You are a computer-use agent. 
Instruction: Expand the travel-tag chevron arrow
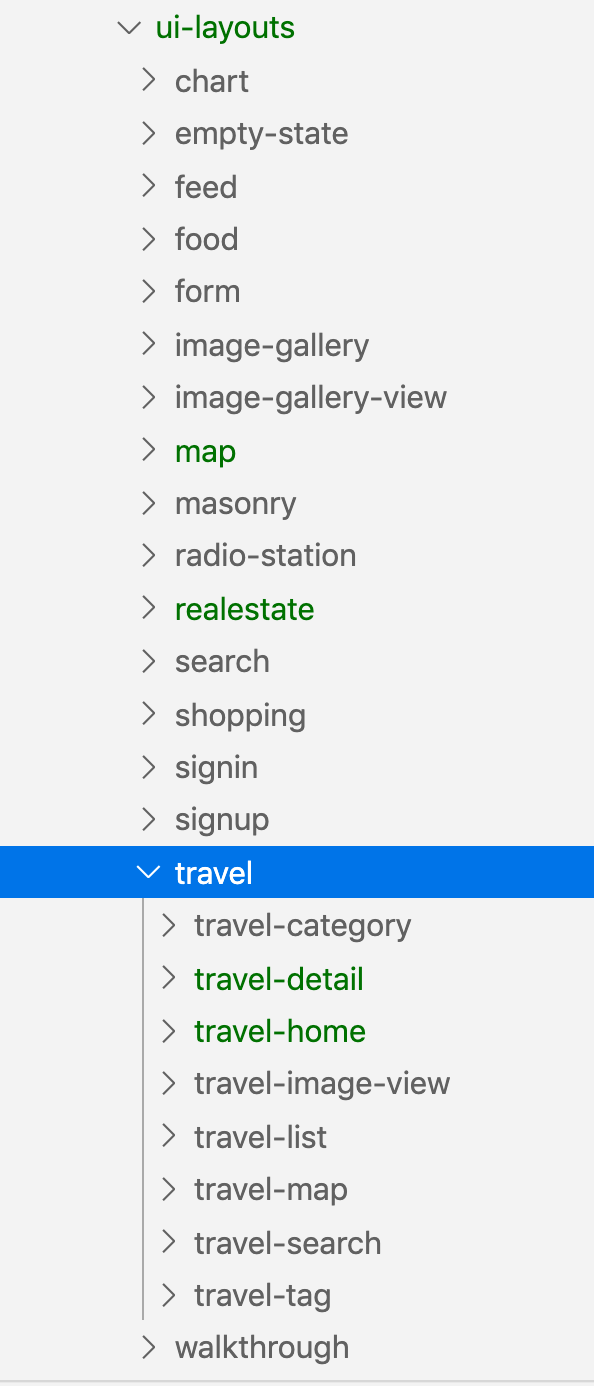tap(168, 1295)
